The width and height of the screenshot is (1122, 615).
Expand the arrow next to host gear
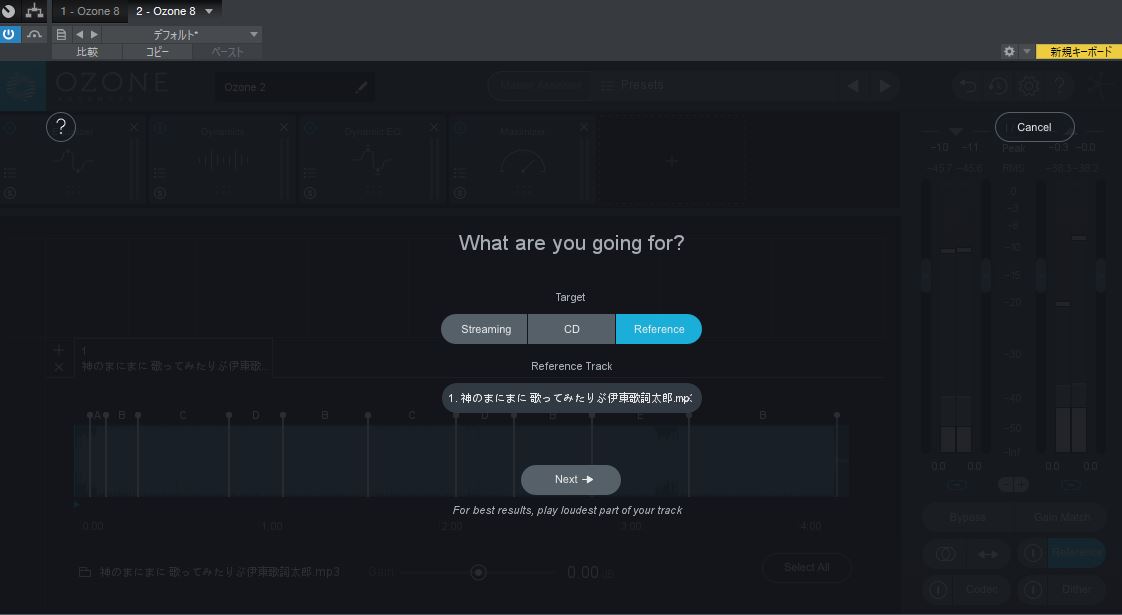point(1027,52)
